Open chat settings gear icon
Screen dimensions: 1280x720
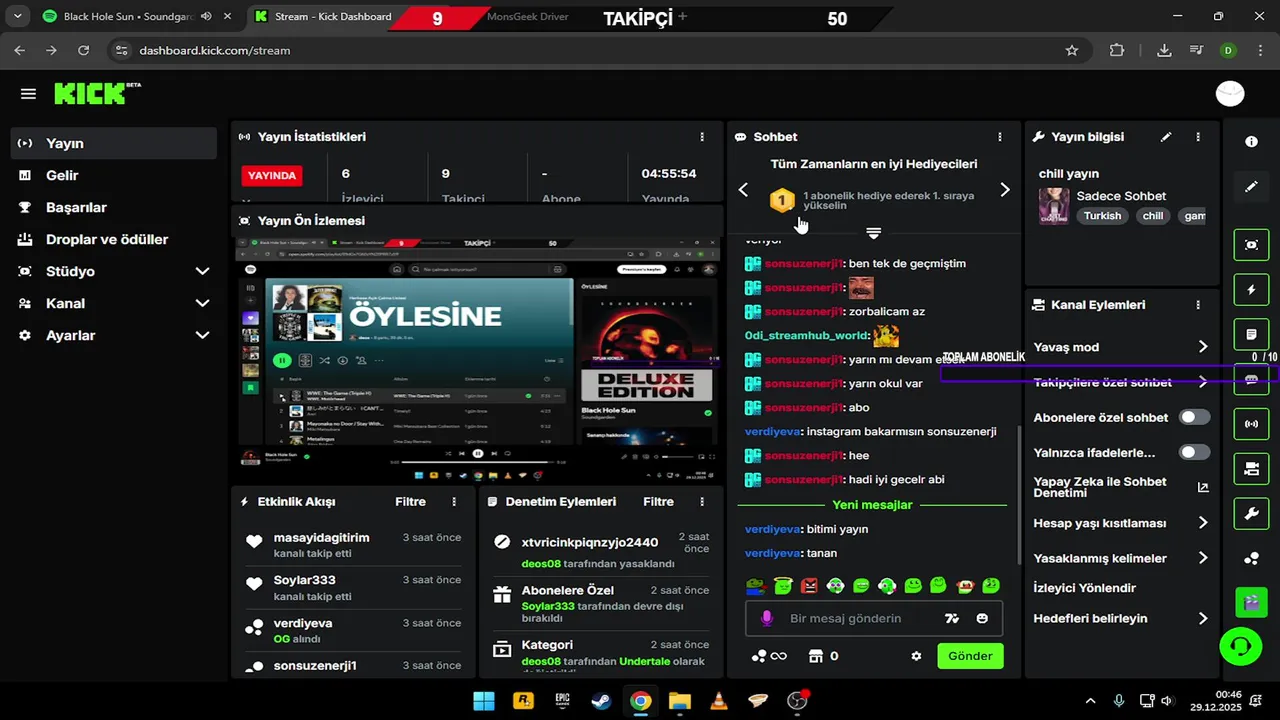click(916, 656)
